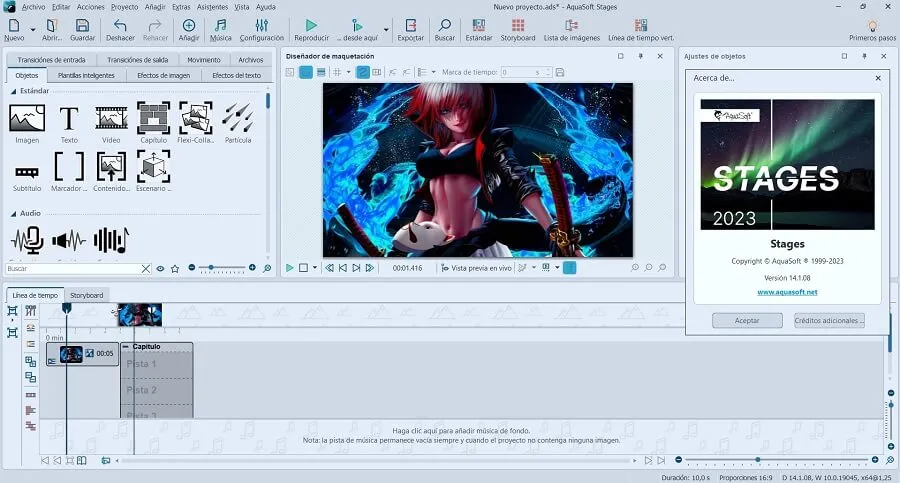Toggle favorites star in toolbox
900x483 pixels.
click(175, 269)
